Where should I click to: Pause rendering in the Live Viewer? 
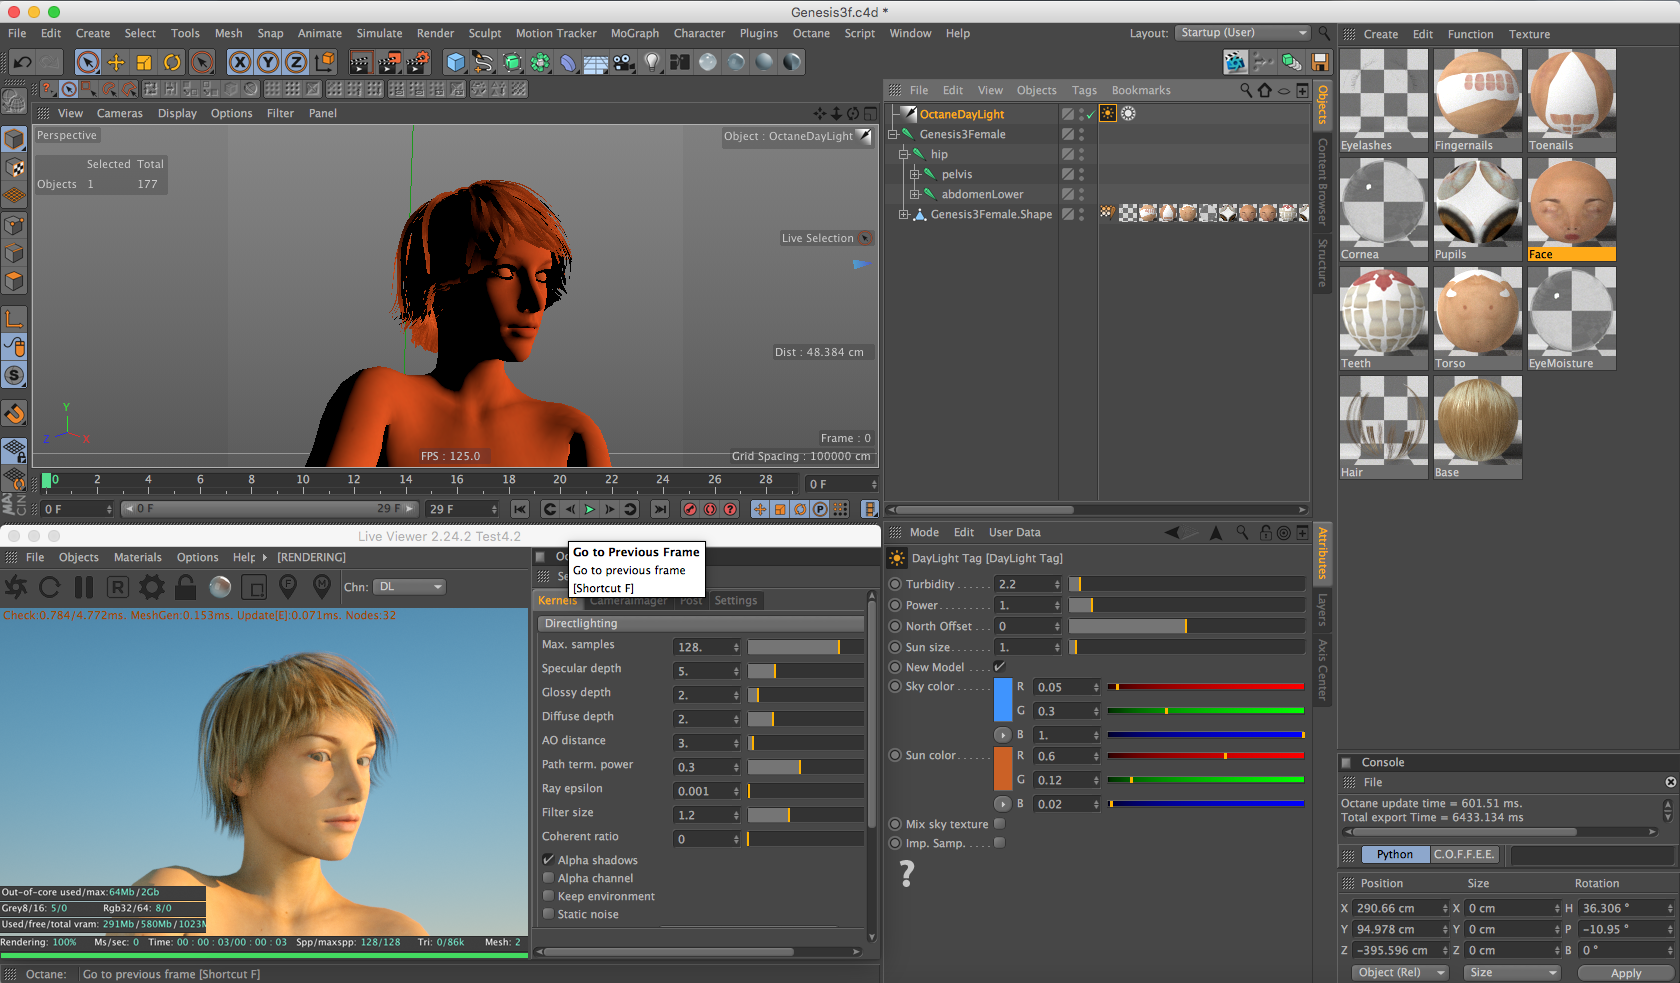point(84,587)
